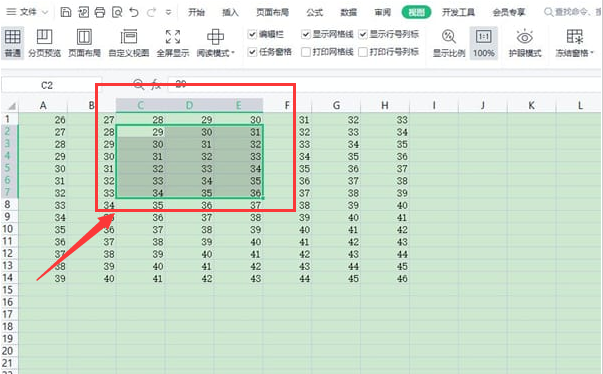This screenshot has height=374, width=603.
Task: Switch to 普通 normal view
Action: [x=12, y=43]
